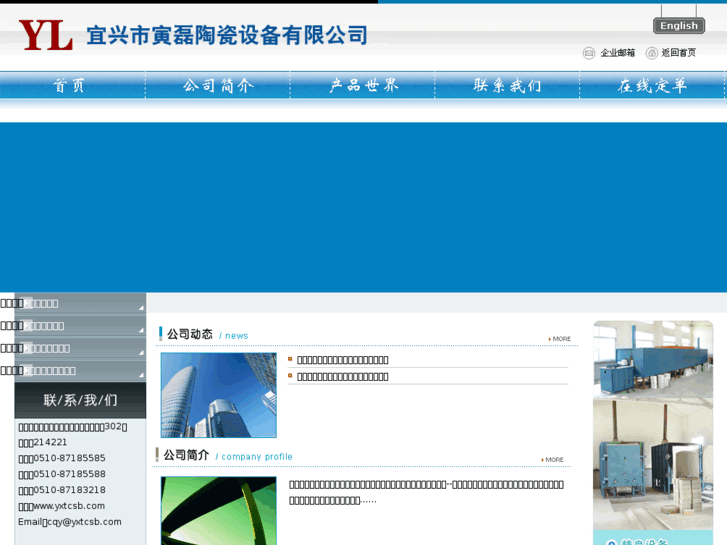This screenshot has width=727, height=545.
Task: Click the large blue banner area
Action: pyautogui.click(x=364, y=207)
